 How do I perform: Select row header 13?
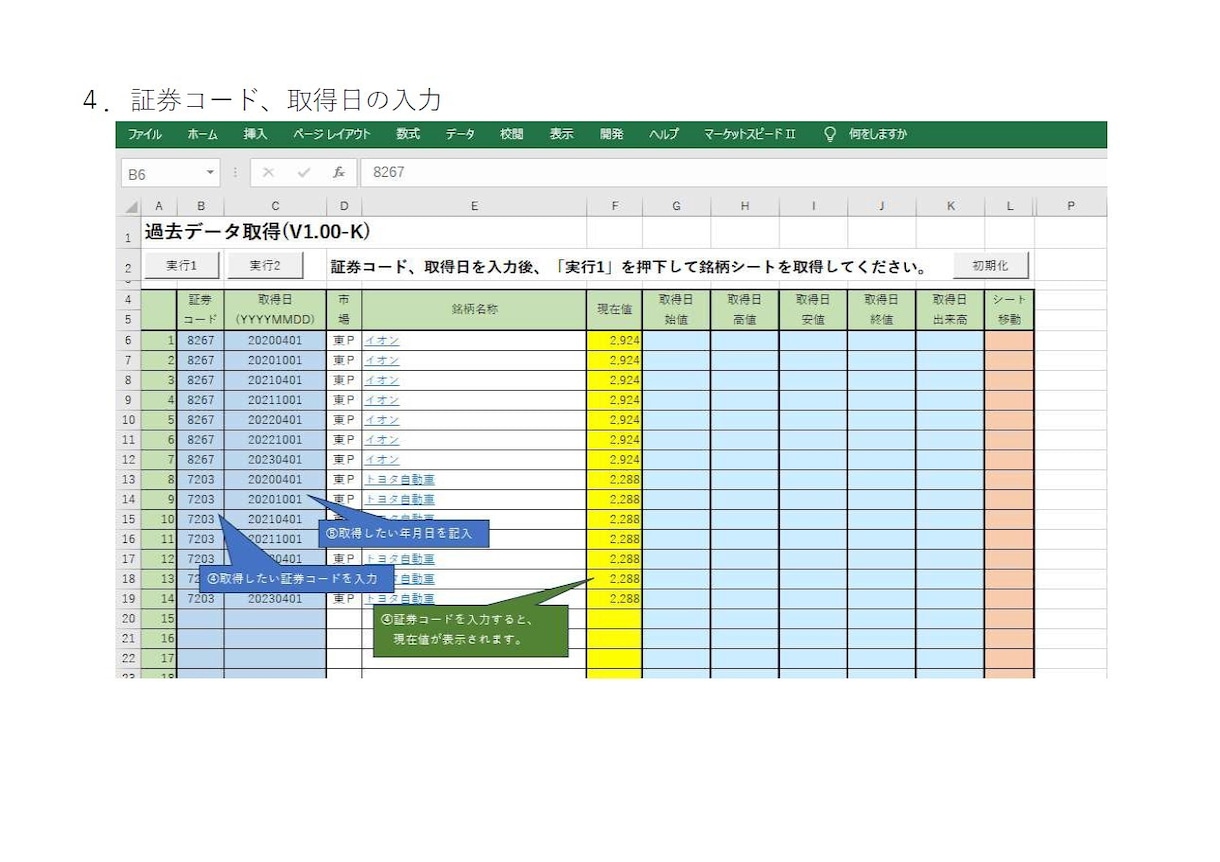tap(128, 479)
